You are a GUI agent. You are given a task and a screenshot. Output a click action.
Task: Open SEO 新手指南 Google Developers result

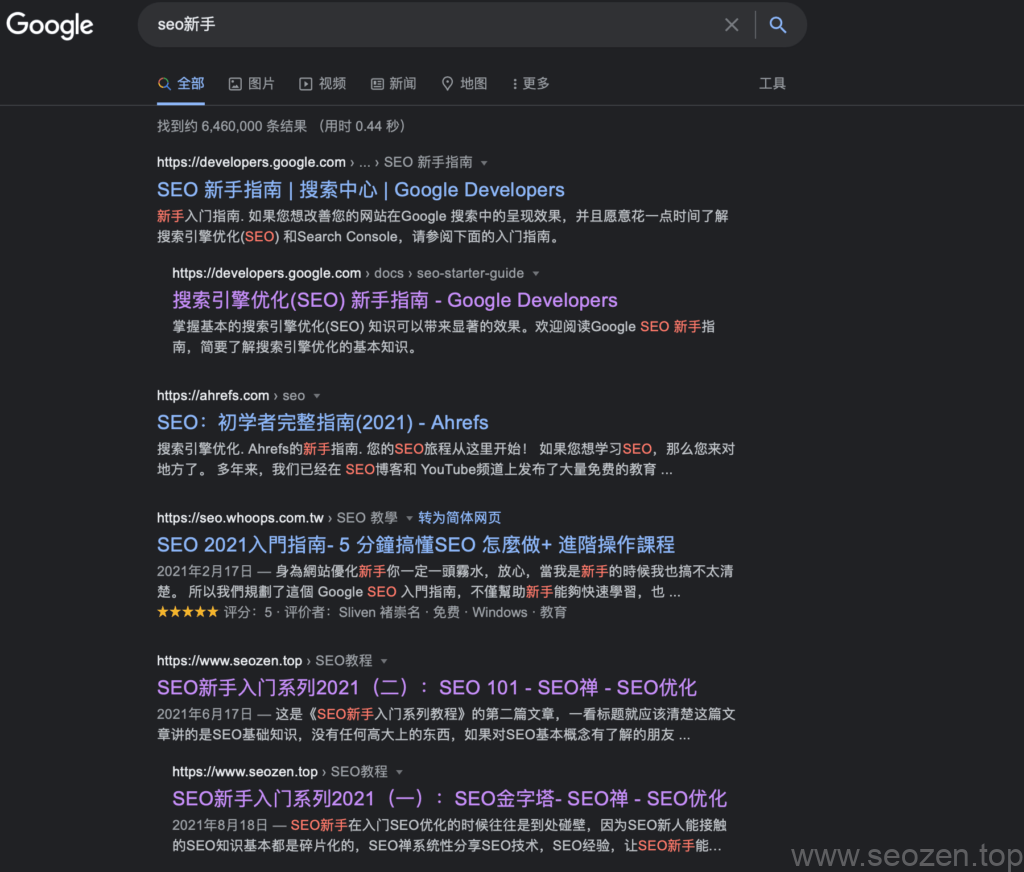tap(360, 190)
